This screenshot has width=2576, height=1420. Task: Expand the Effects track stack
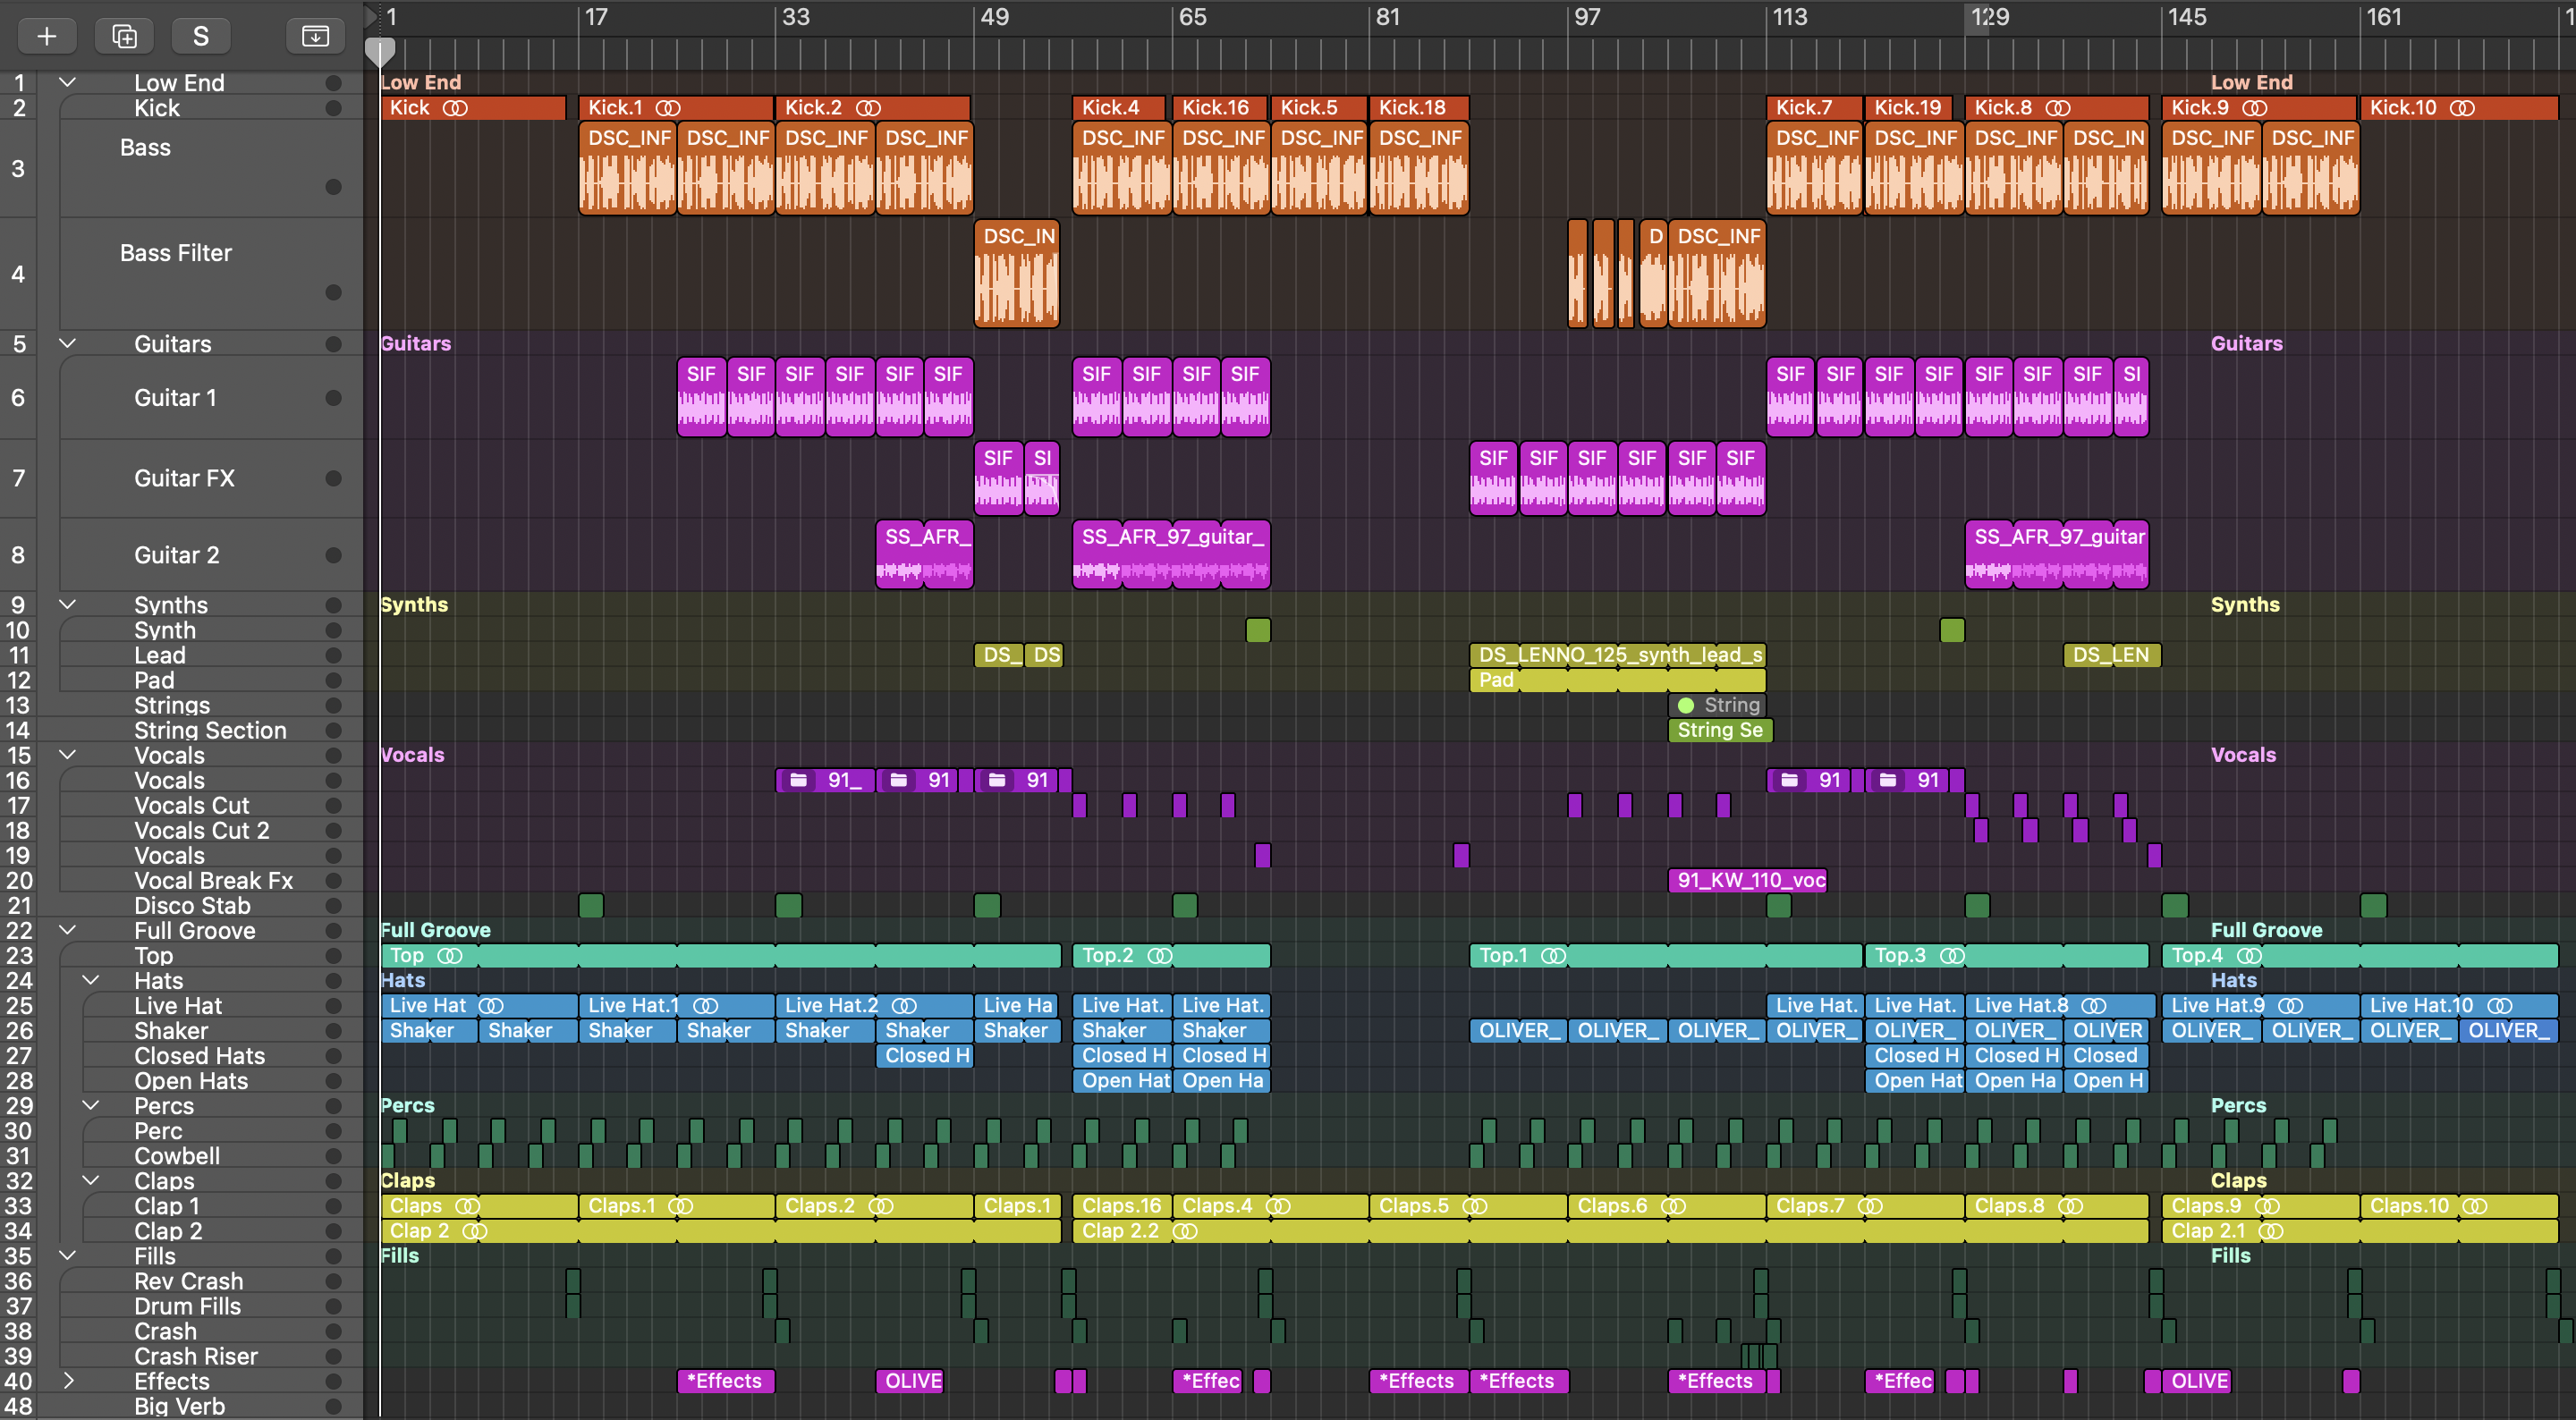67,1381
